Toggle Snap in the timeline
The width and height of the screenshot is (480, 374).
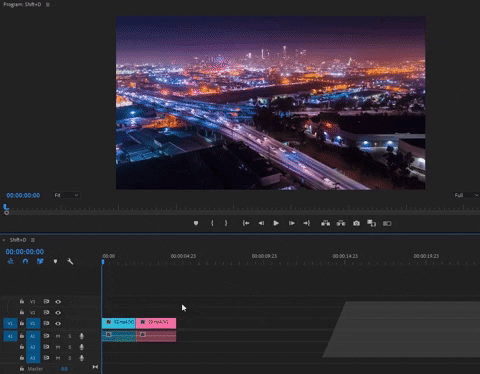click(x=25, y=261)
